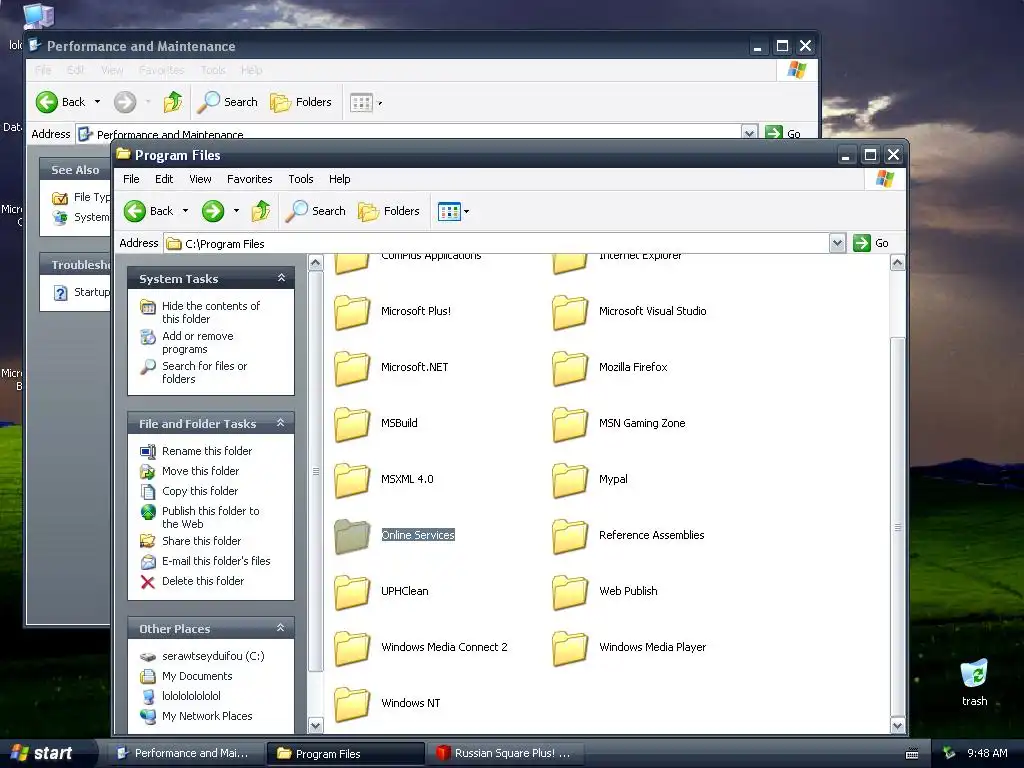Open the Edit menu in Program Files

point(164,179)
